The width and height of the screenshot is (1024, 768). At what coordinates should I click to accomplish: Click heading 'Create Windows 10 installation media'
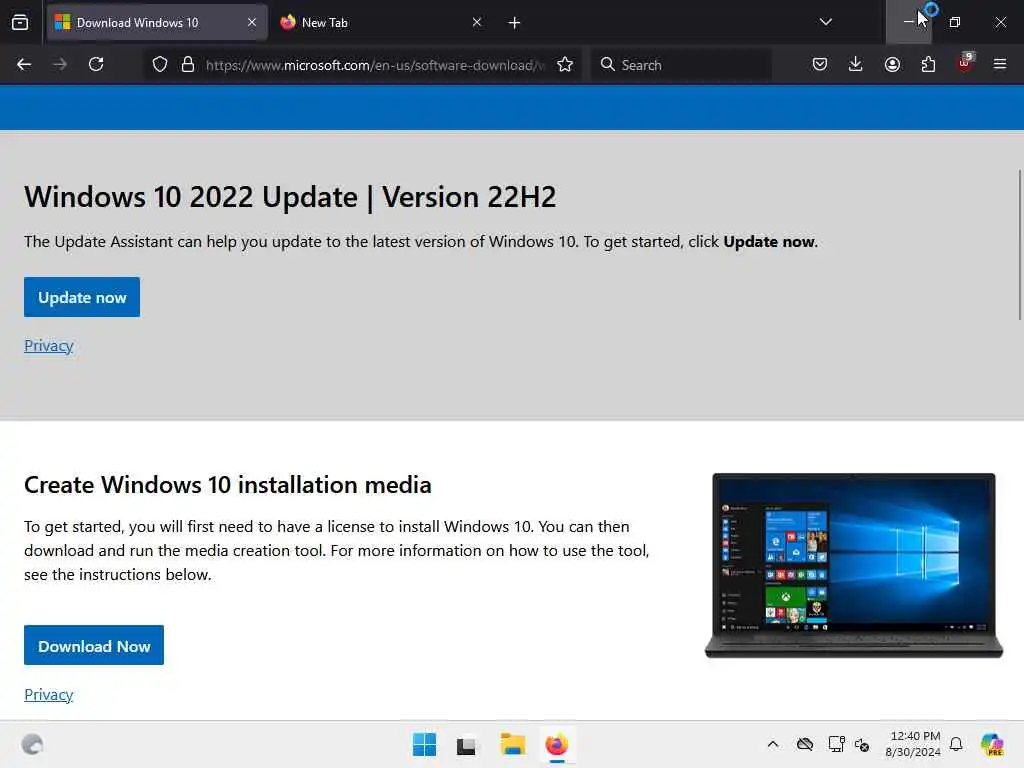228,485
